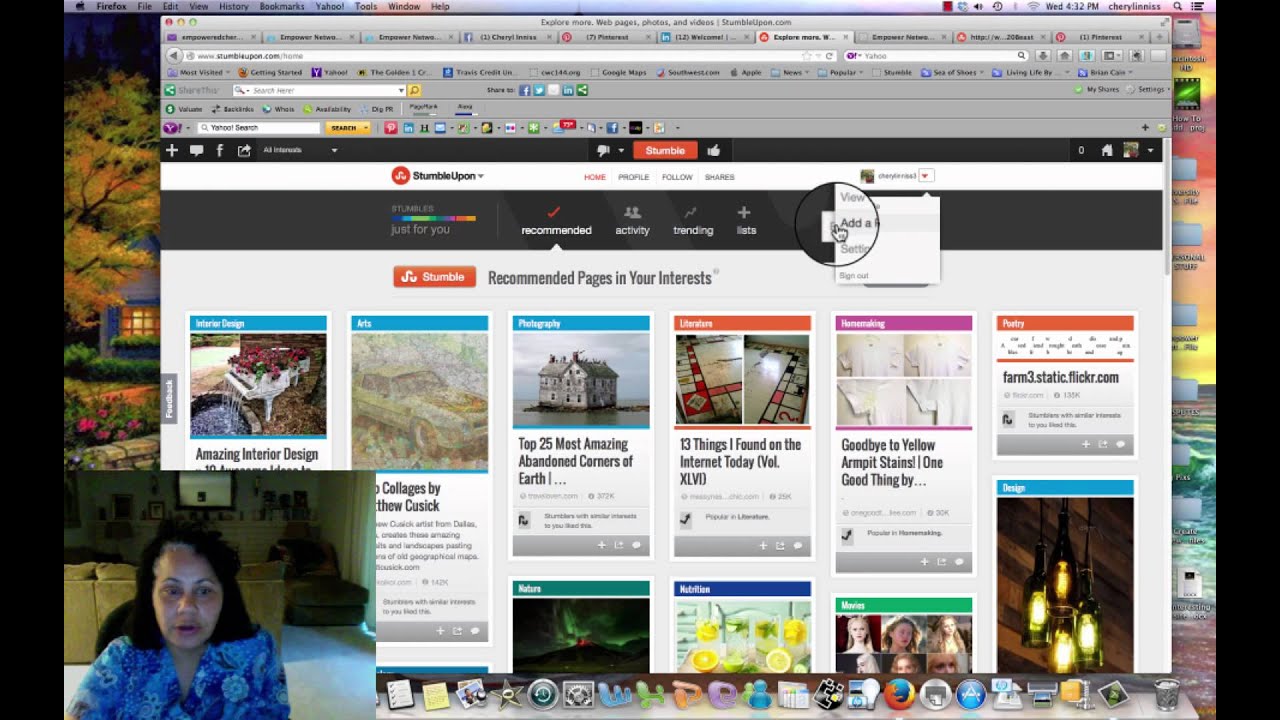This screenshot has height=720, width=1280.
Task: Expand the Search Here field dropdown arrow
Action: tap(401, 90)
